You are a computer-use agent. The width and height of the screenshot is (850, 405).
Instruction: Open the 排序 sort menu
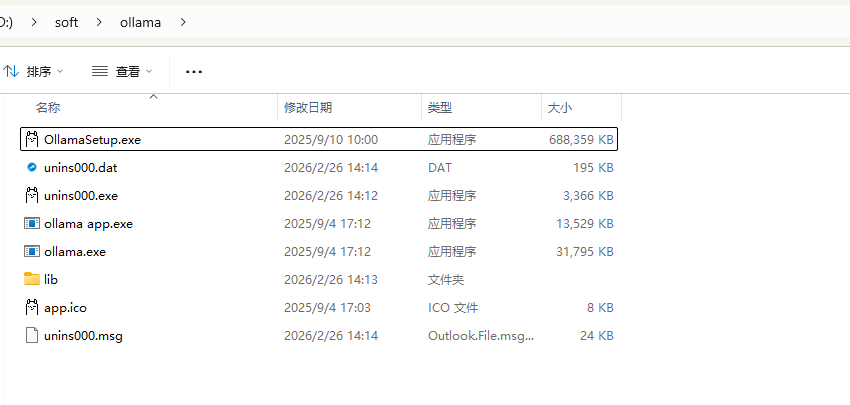(34, 71)
